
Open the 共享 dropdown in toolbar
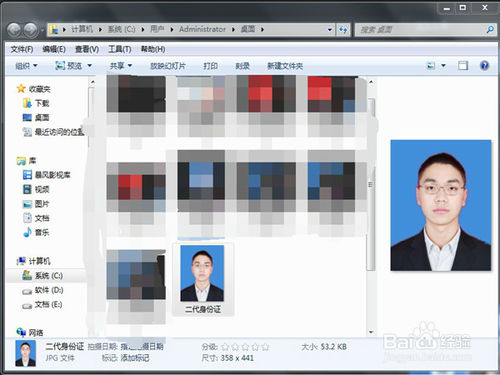[121, 66]
